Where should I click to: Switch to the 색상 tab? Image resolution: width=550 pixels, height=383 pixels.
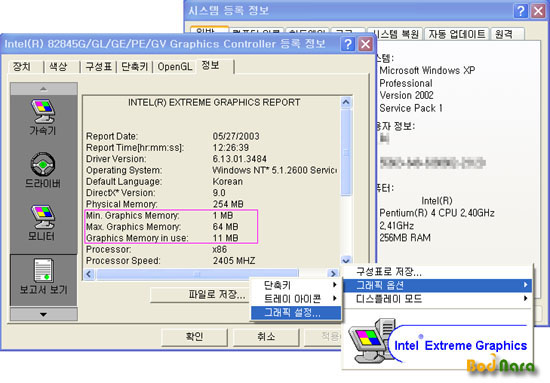click(58, 67)
